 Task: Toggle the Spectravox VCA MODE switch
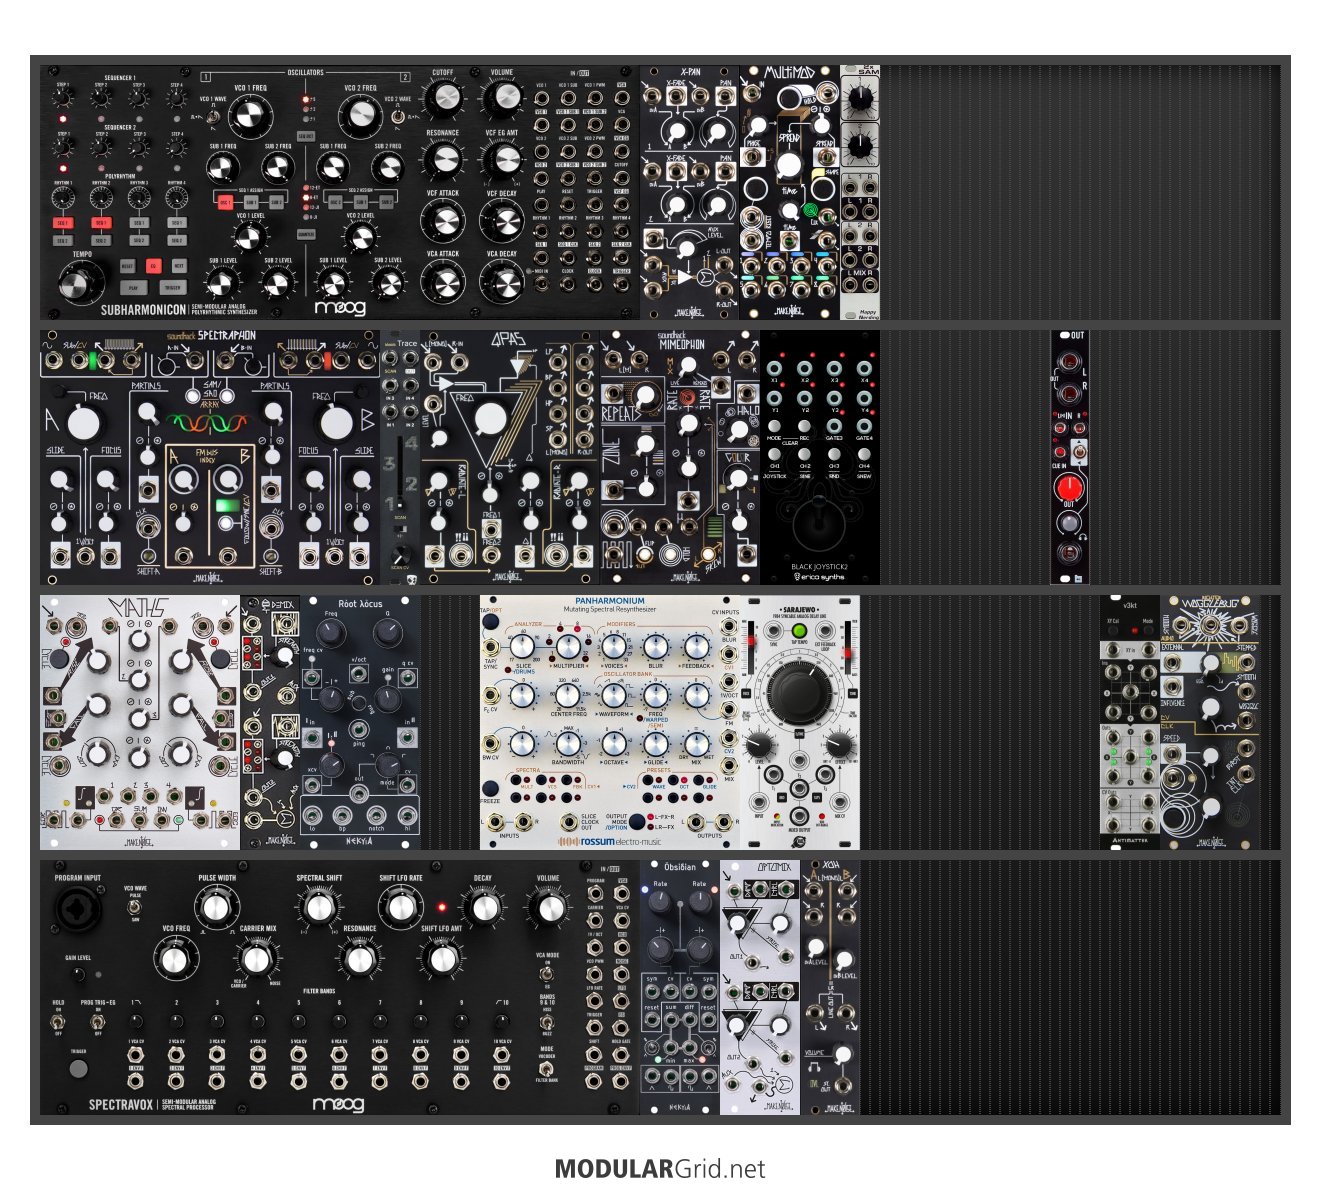click(x=547, y=974)
